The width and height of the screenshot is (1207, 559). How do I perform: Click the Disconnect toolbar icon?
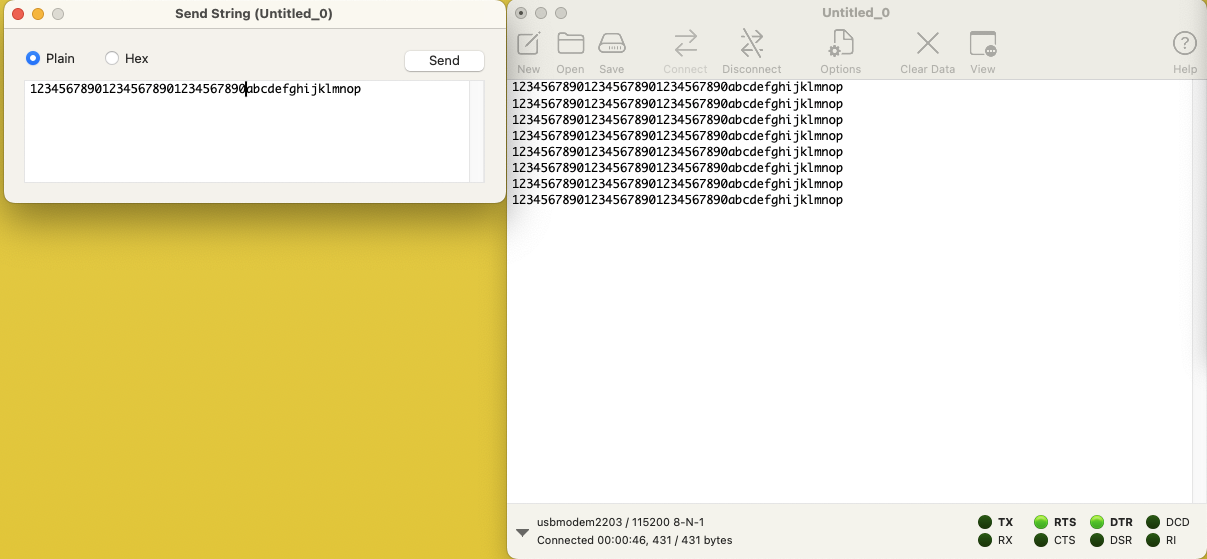coord(752,44)
